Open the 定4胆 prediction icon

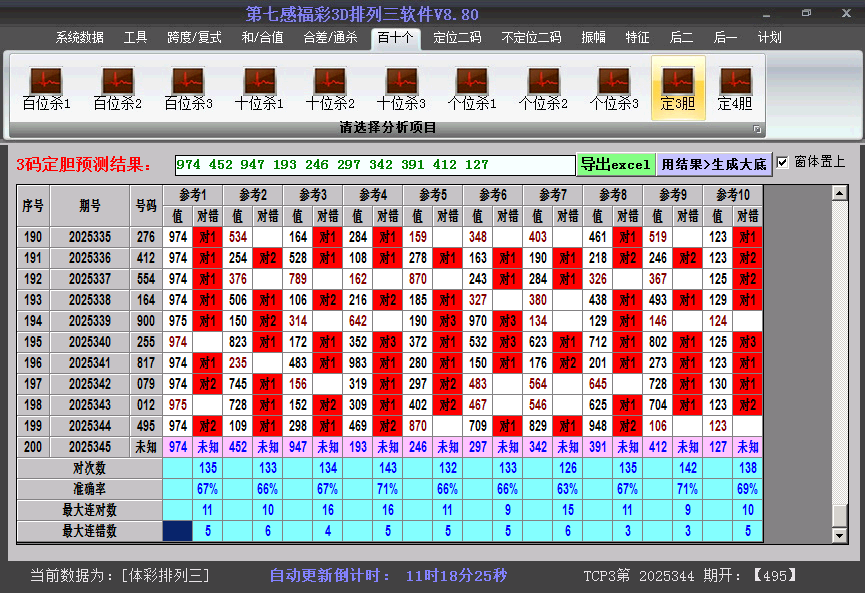735,88
